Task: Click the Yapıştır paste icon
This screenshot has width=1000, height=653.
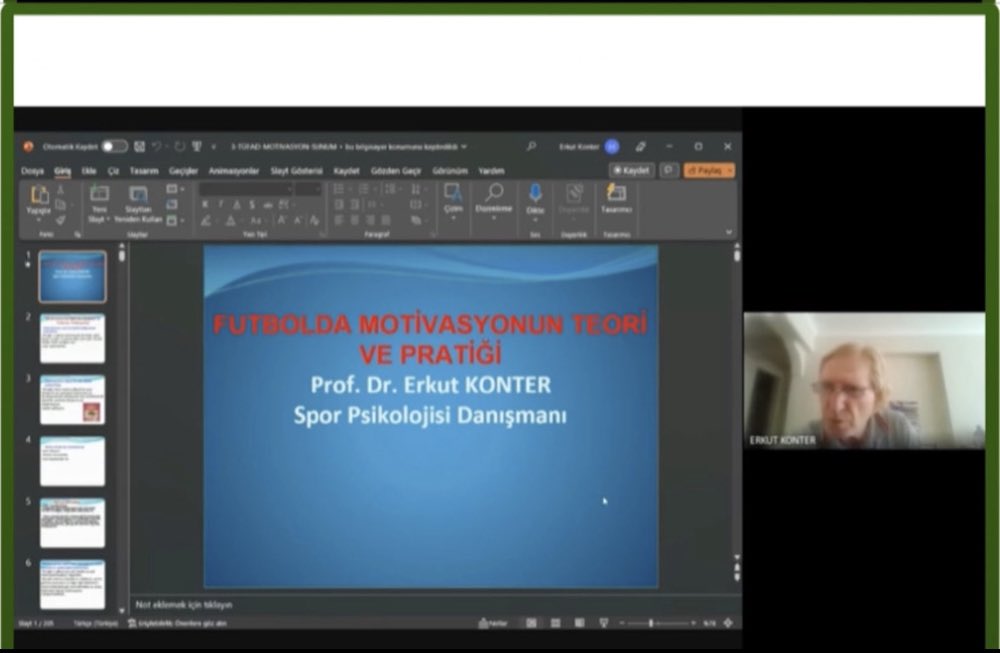Action: click(39, 194)
